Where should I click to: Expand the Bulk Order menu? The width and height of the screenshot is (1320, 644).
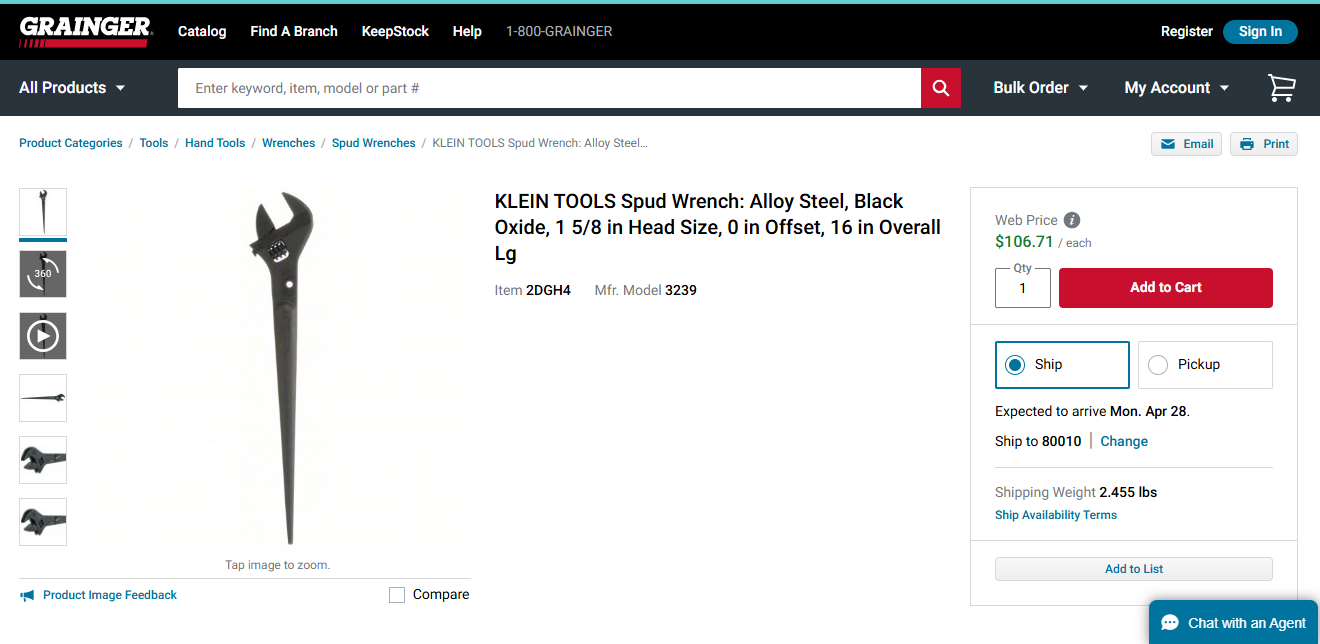click(x=1040, y=88)
